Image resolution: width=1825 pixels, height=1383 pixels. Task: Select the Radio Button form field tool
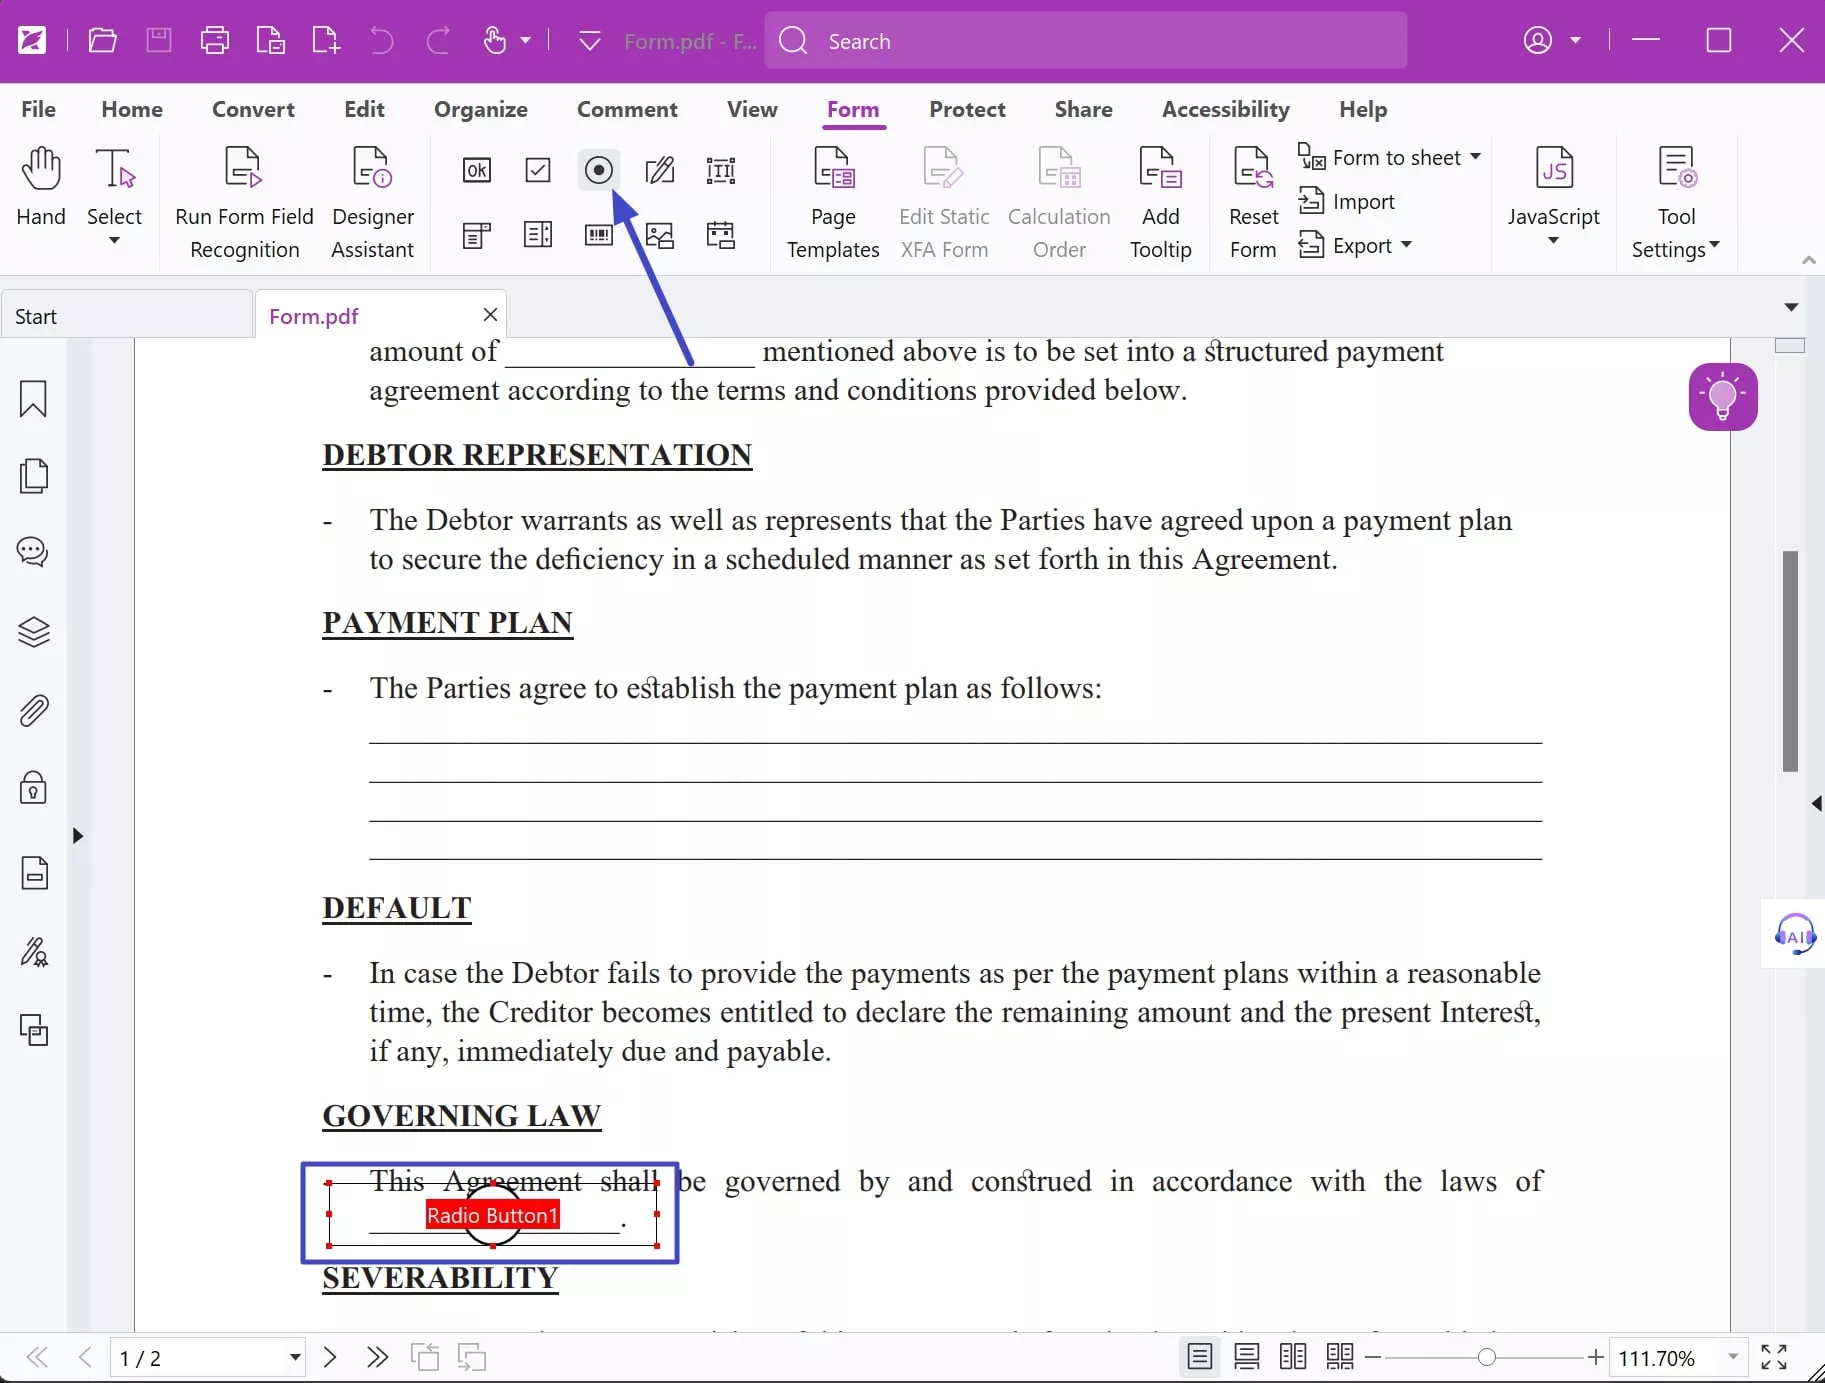point(598,170)
